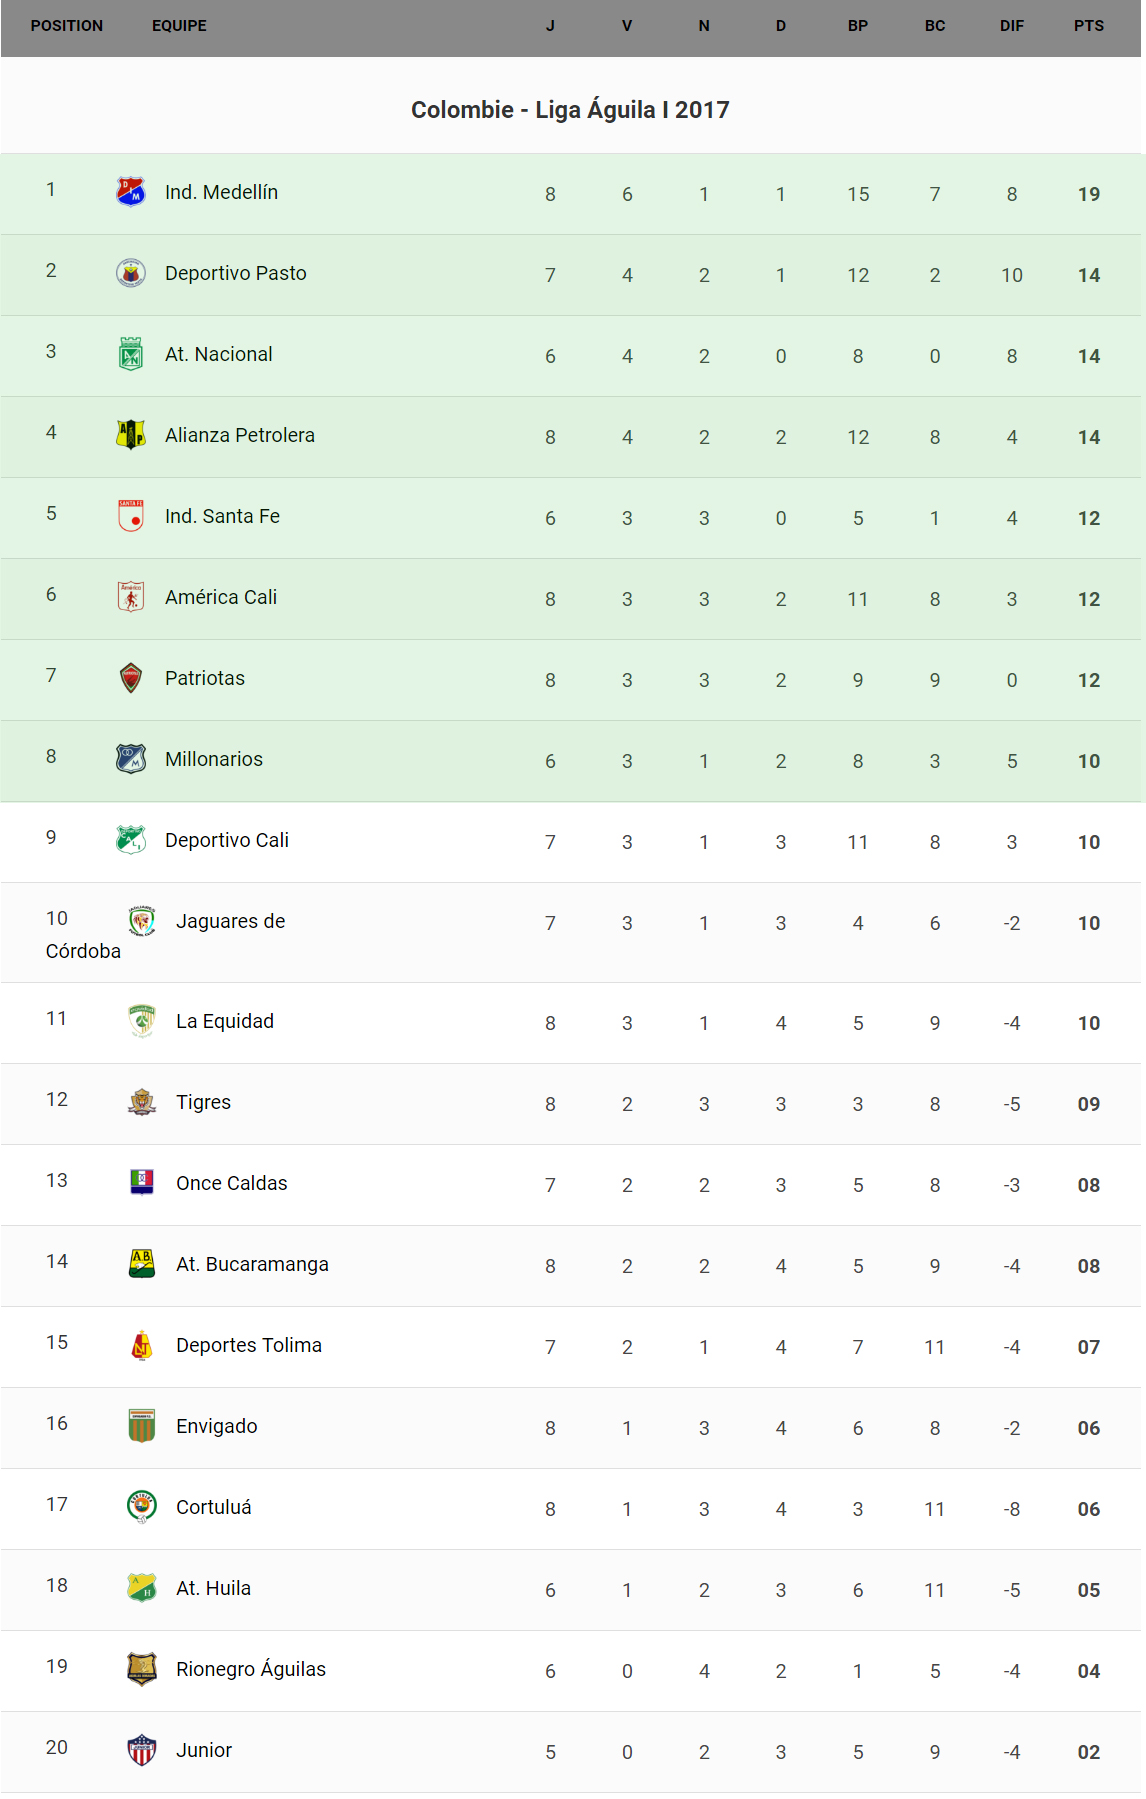
Task: Click the Once Caldas team logo
Action: (x=142, y=1182)
